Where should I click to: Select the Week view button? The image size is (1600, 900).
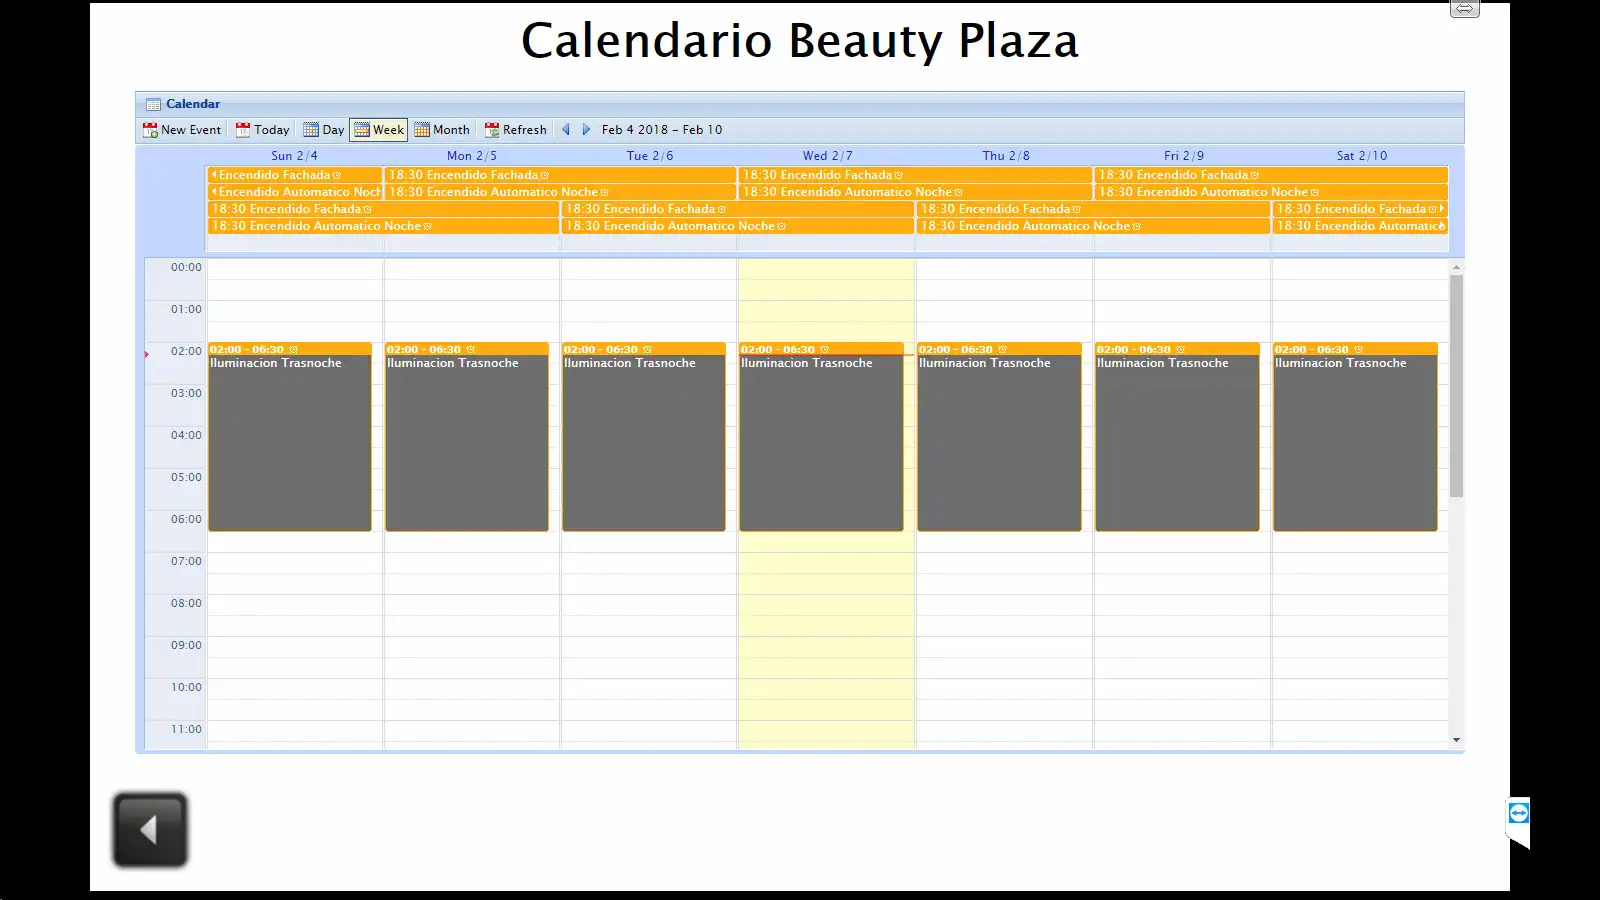tap(379, 130)
